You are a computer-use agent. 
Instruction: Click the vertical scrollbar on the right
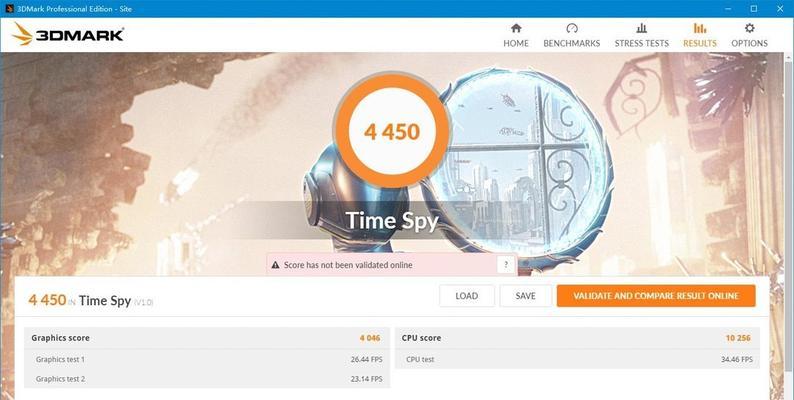point(788,226)
